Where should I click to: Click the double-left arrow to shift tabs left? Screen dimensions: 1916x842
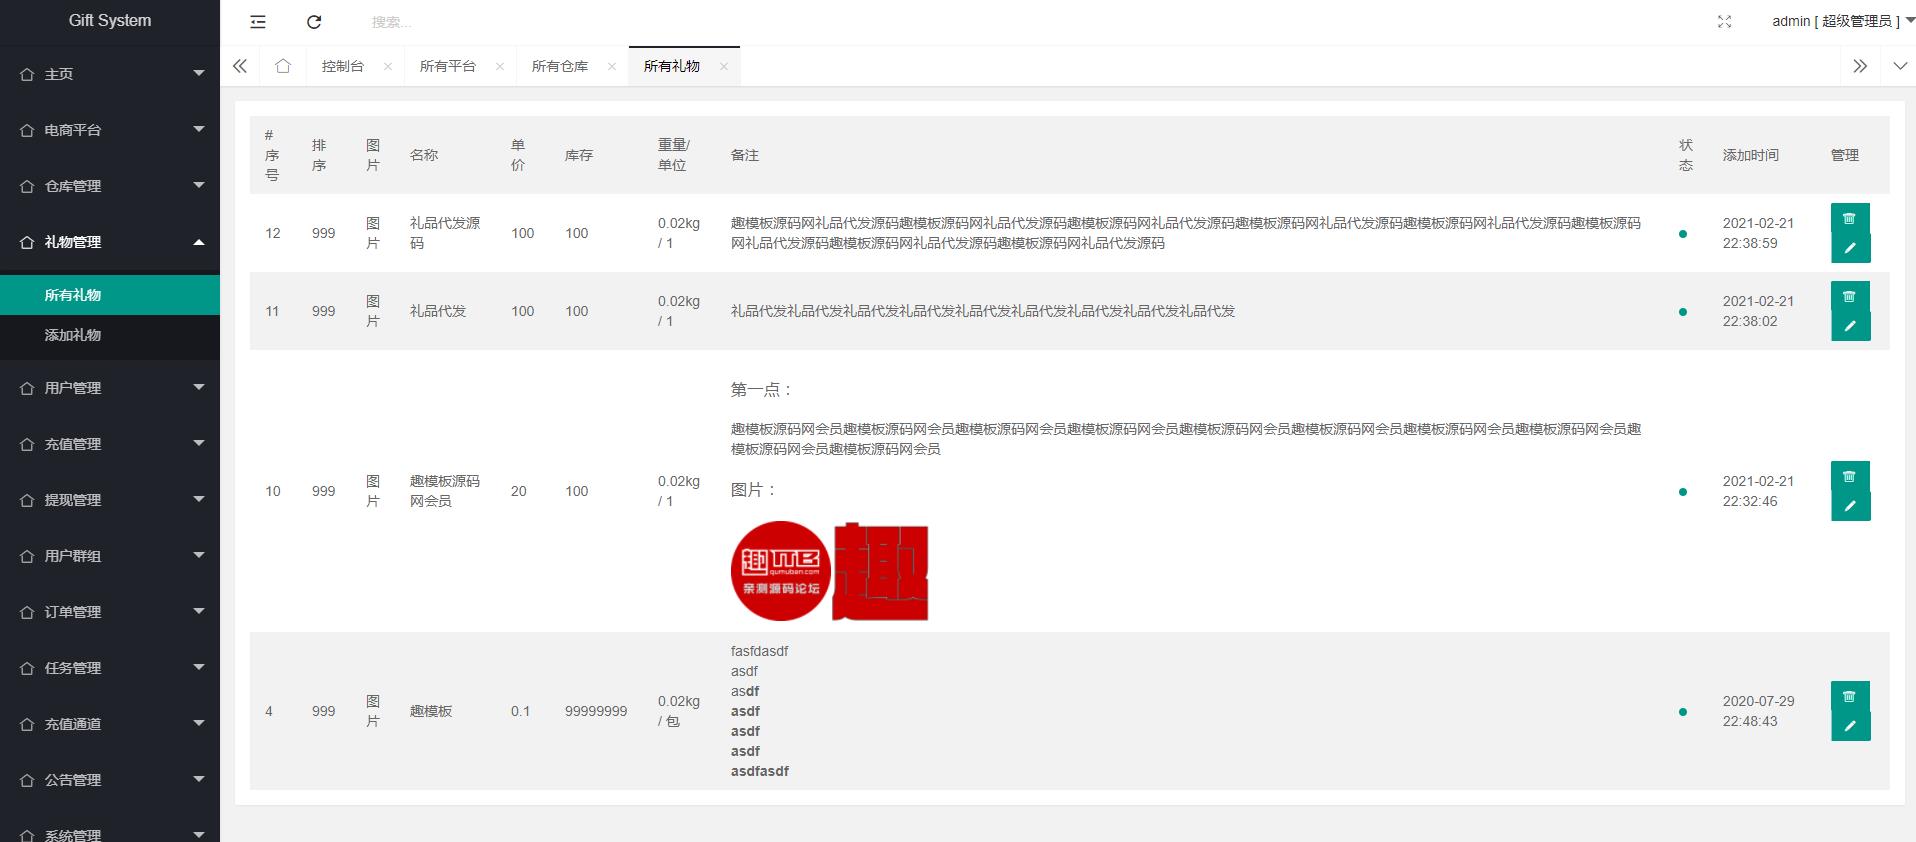click(x=240, y=66)
